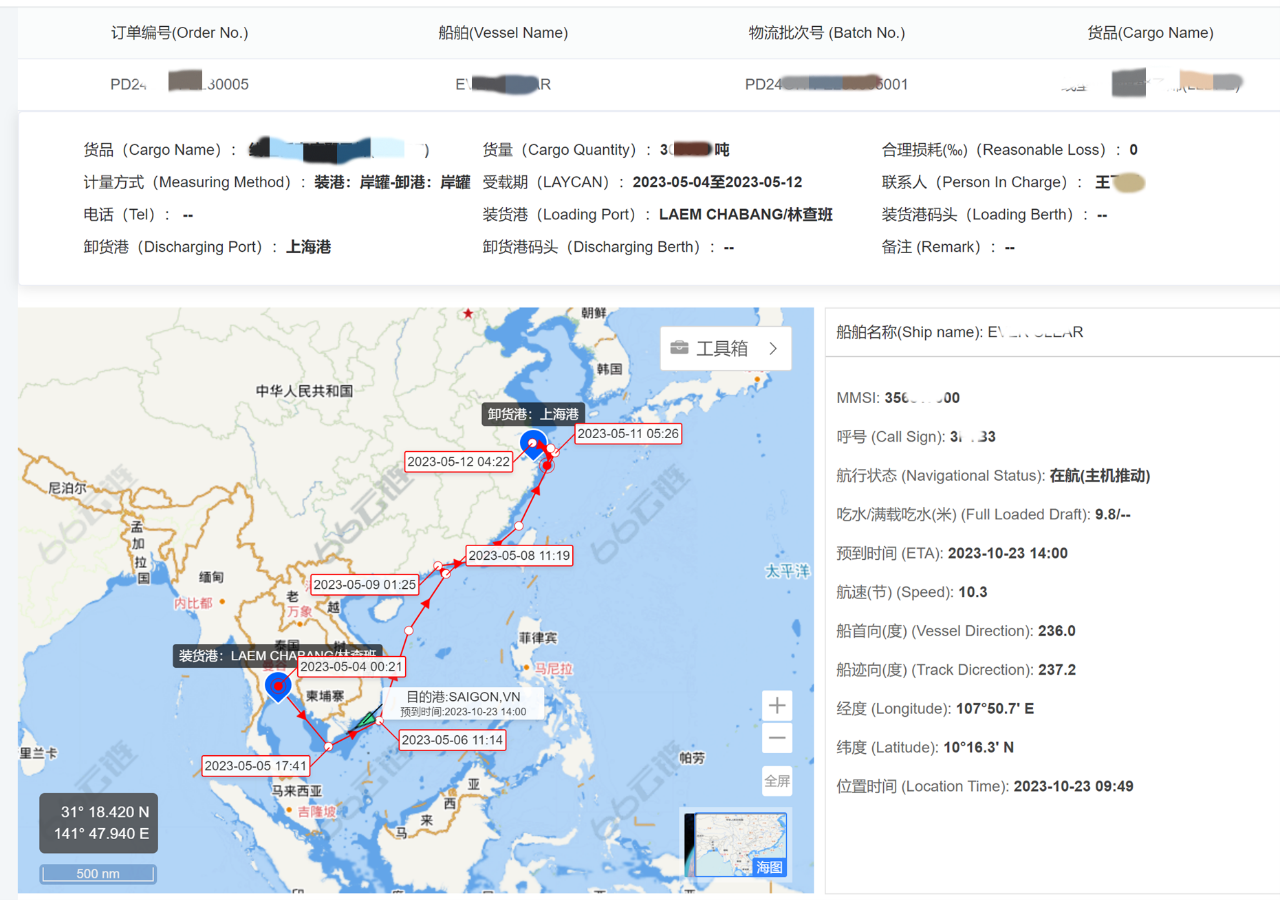Click the blue Laem Chabang loading port pin

pyautogui.click(x=277, y=685)
